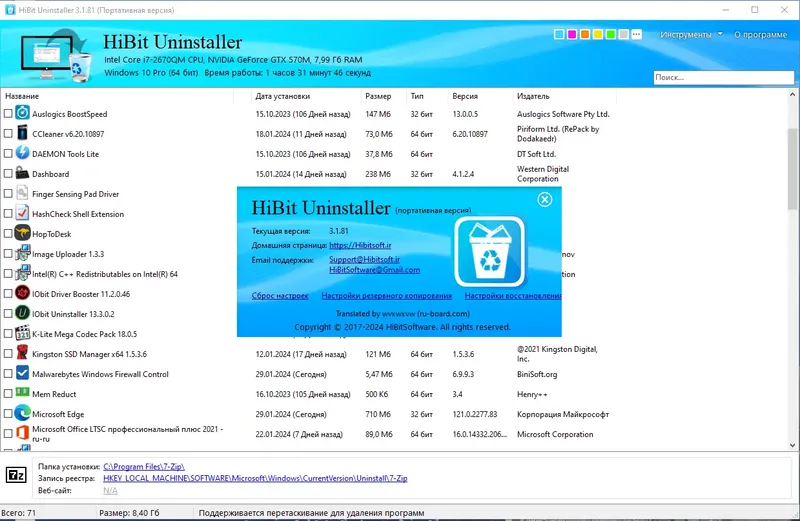Sort by the Тип column header
Screen dimensions: 800x521
417,96
